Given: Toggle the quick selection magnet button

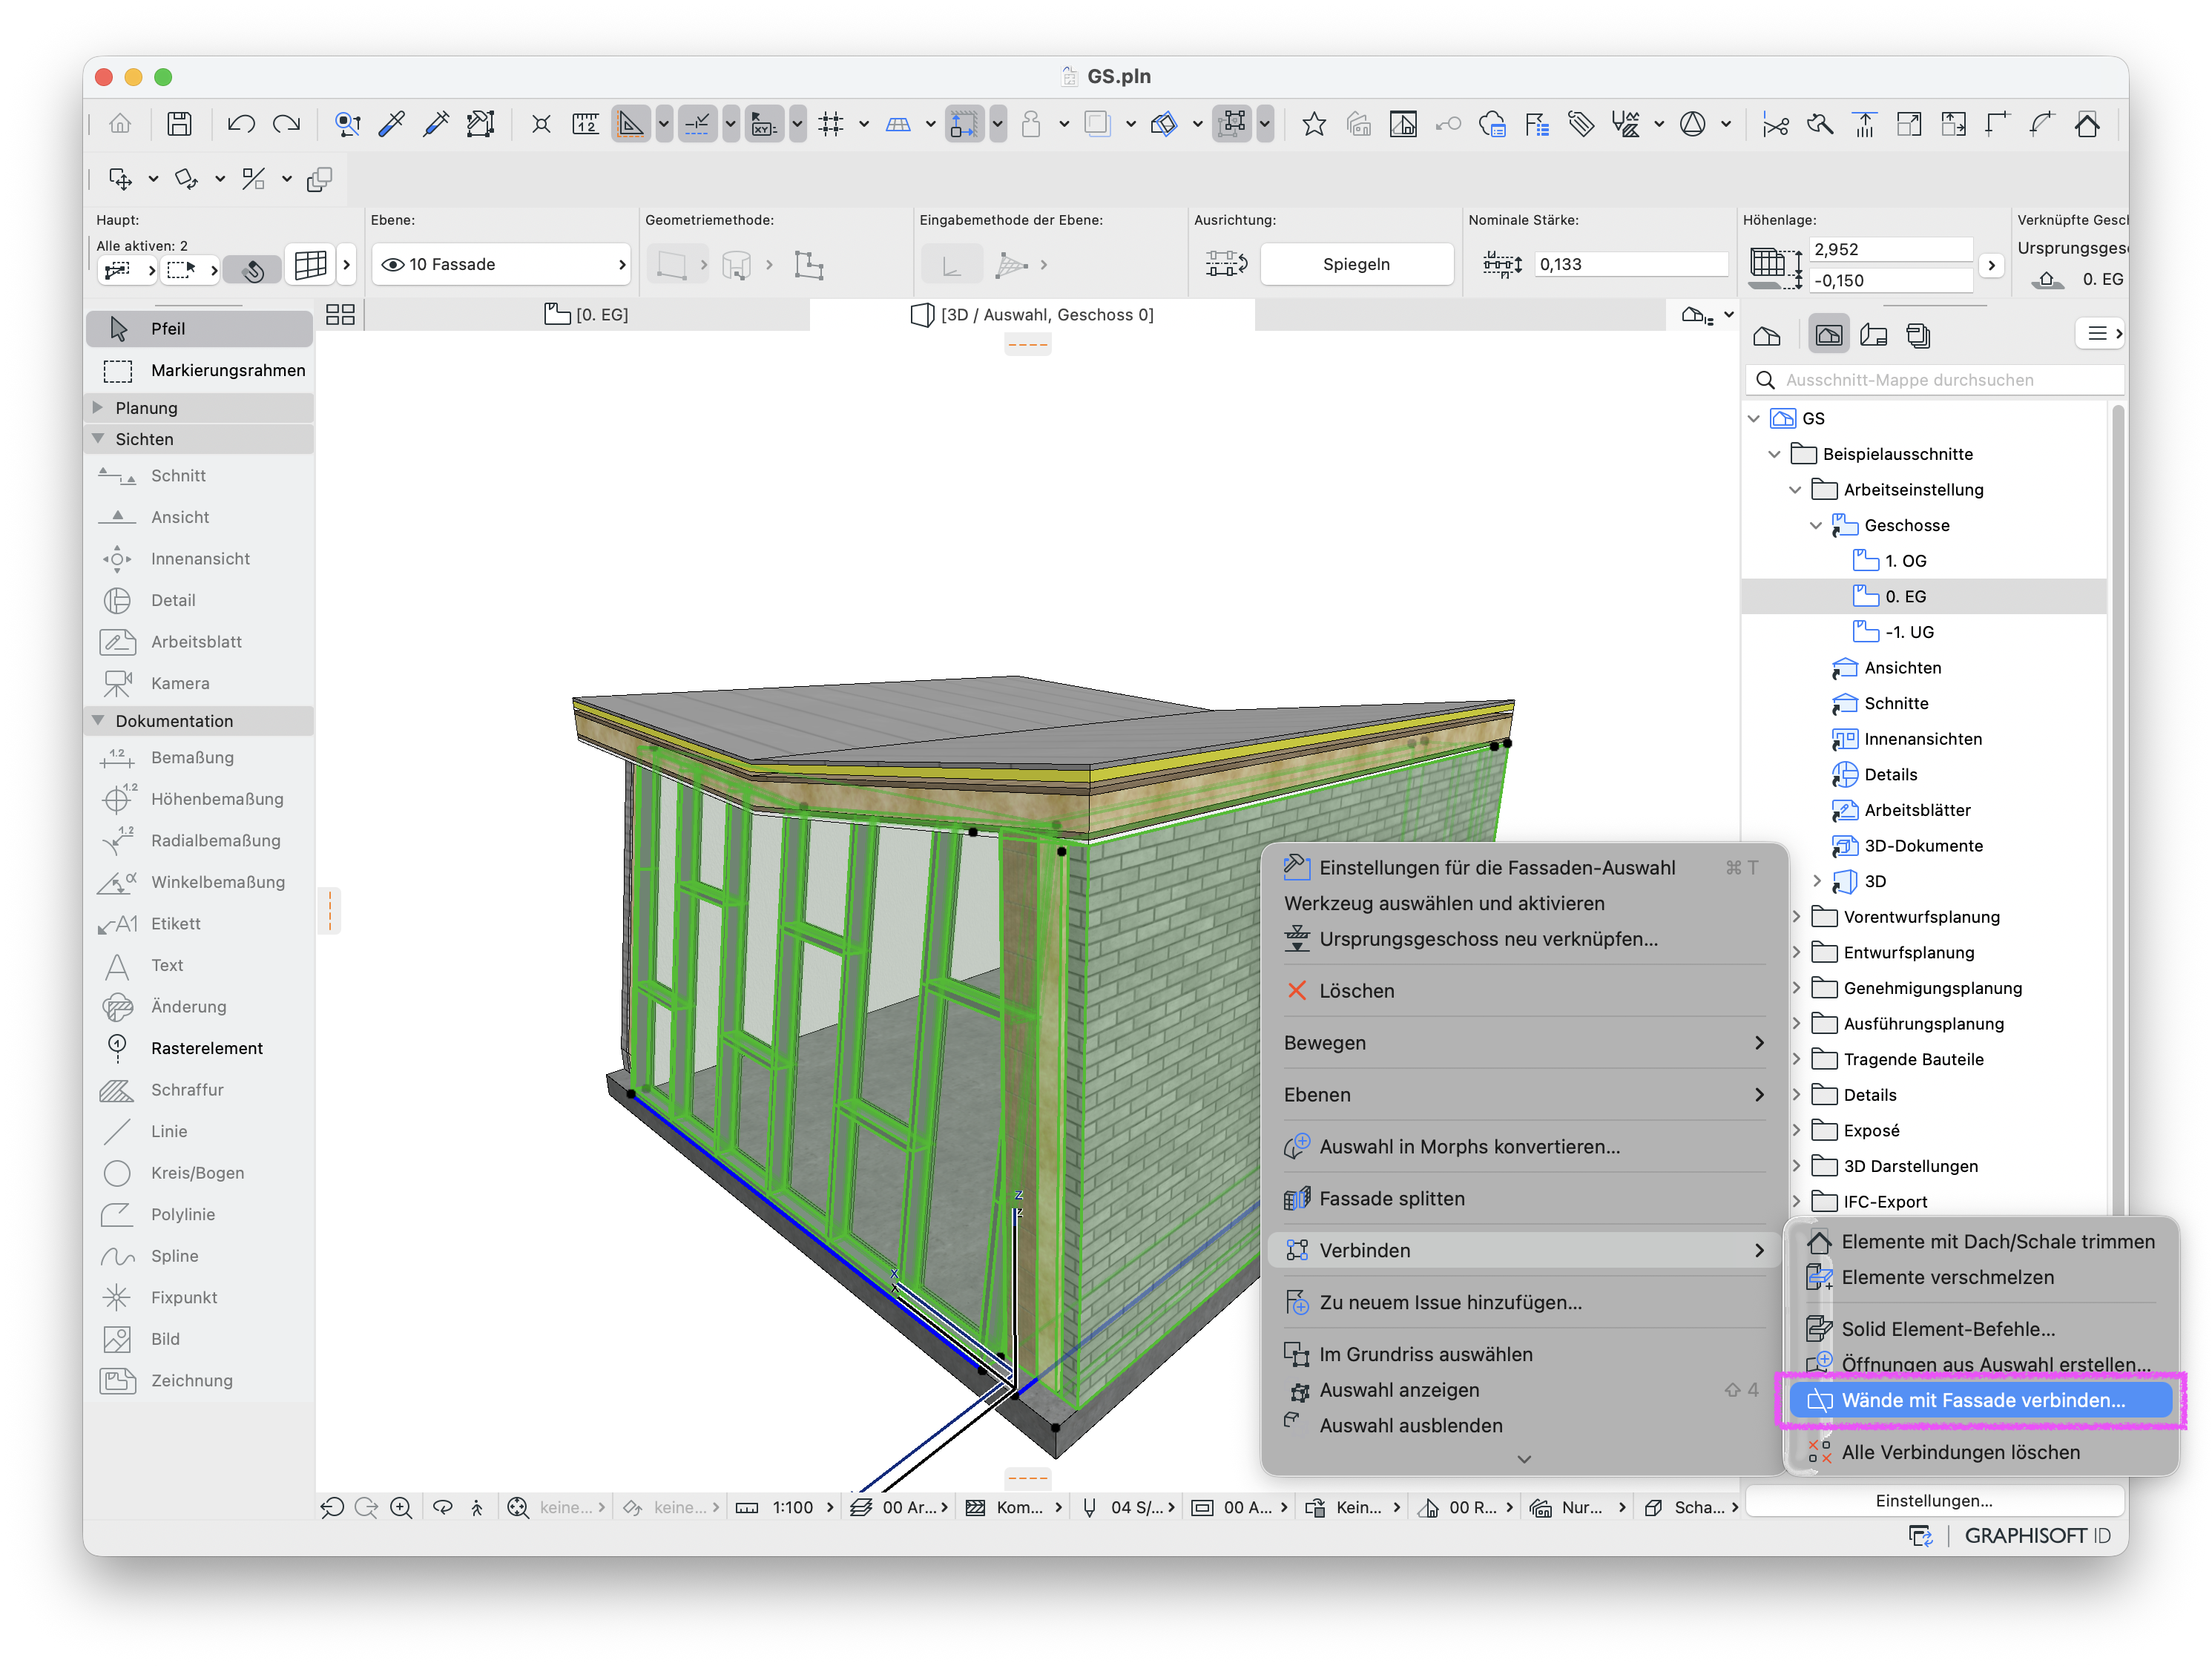Looking at the screenshot, I should [251, 269].
